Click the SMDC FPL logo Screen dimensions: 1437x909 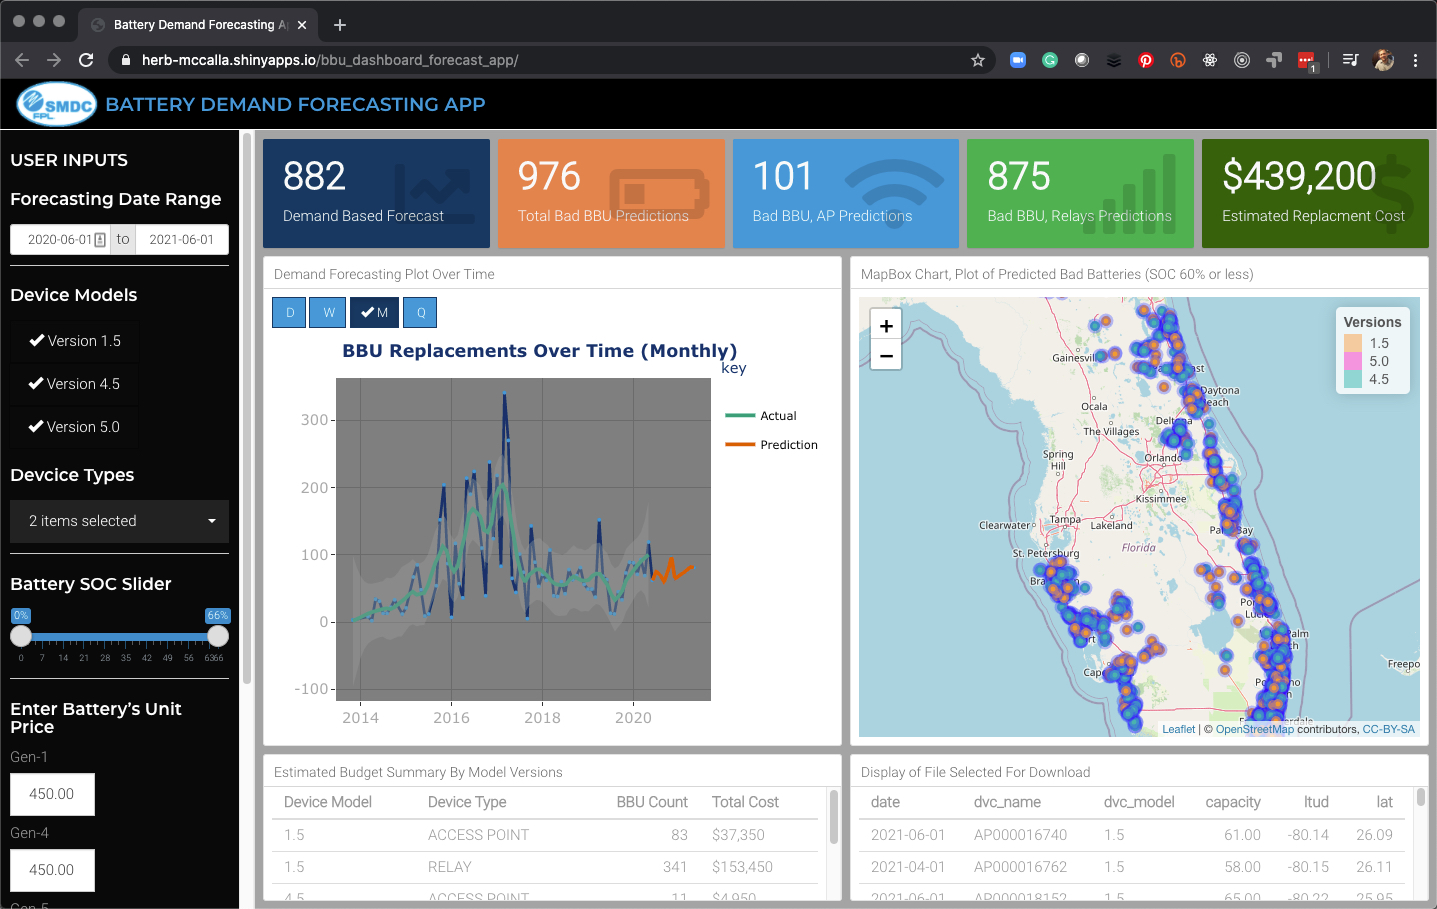point(57,104)
